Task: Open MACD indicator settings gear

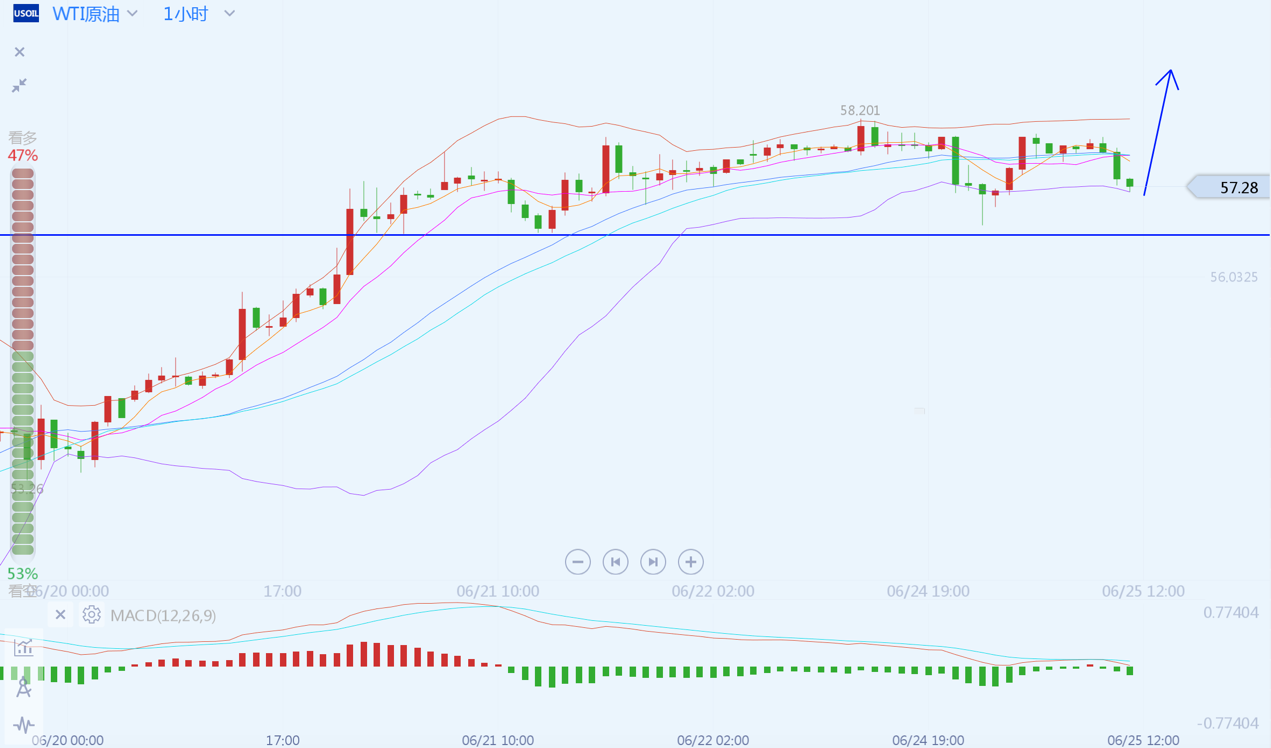Action: click(x=91, y=615)
